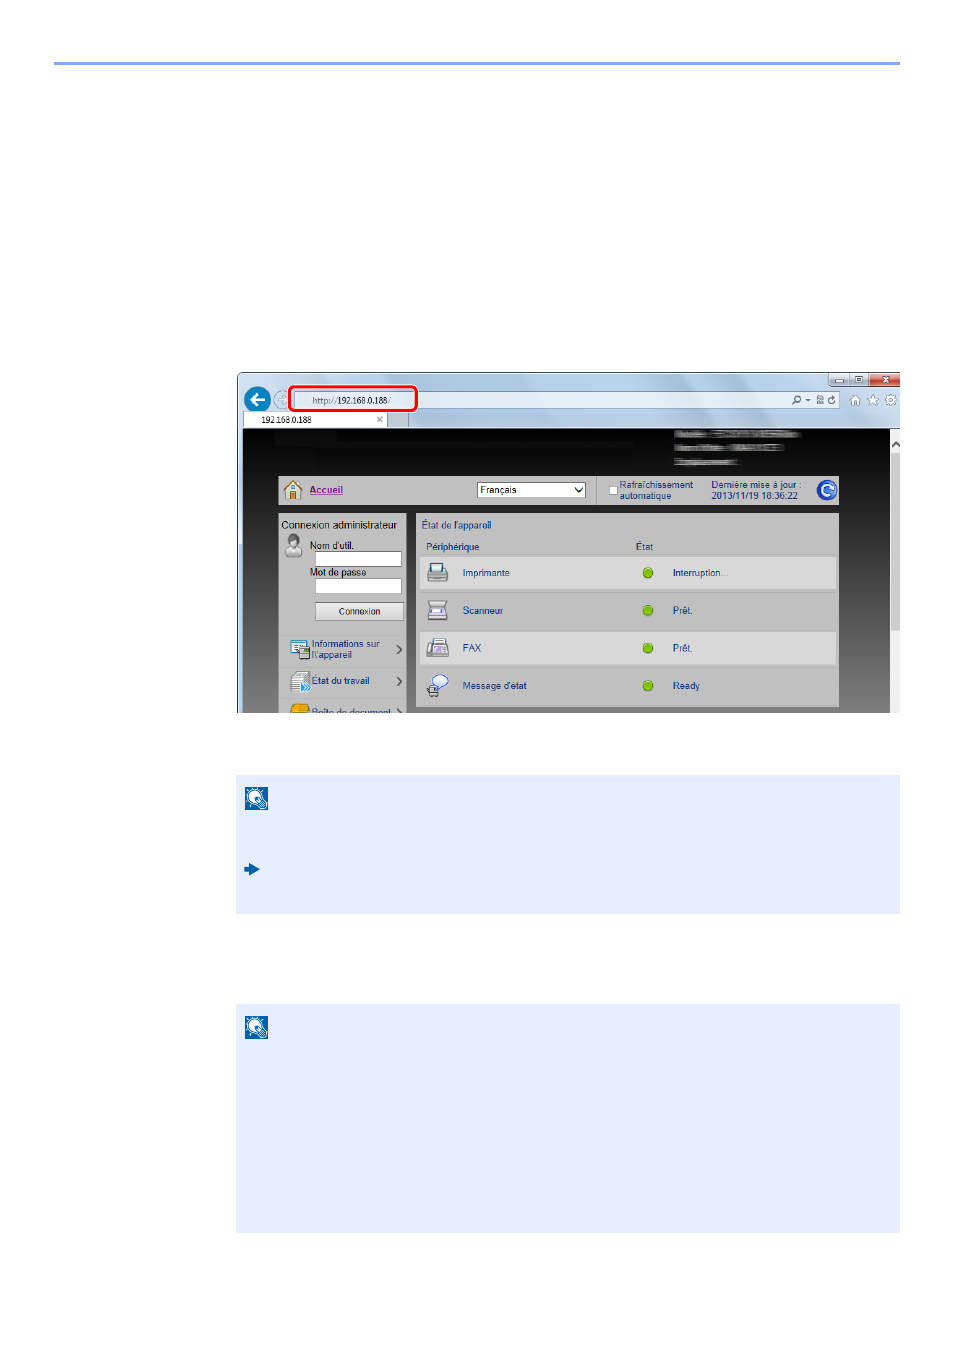
Task: Click the Prêt. status for Scanneur
Action: pyautogui.click(x=682, y=611)
